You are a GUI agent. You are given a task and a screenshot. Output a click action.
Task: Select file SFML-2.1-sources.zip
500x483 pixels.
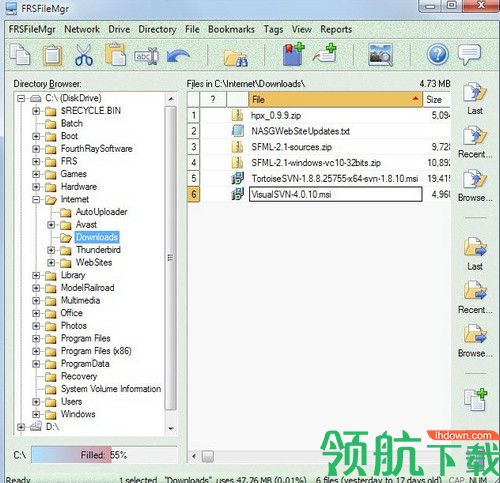pyautogui.click(x=292, y=147)
